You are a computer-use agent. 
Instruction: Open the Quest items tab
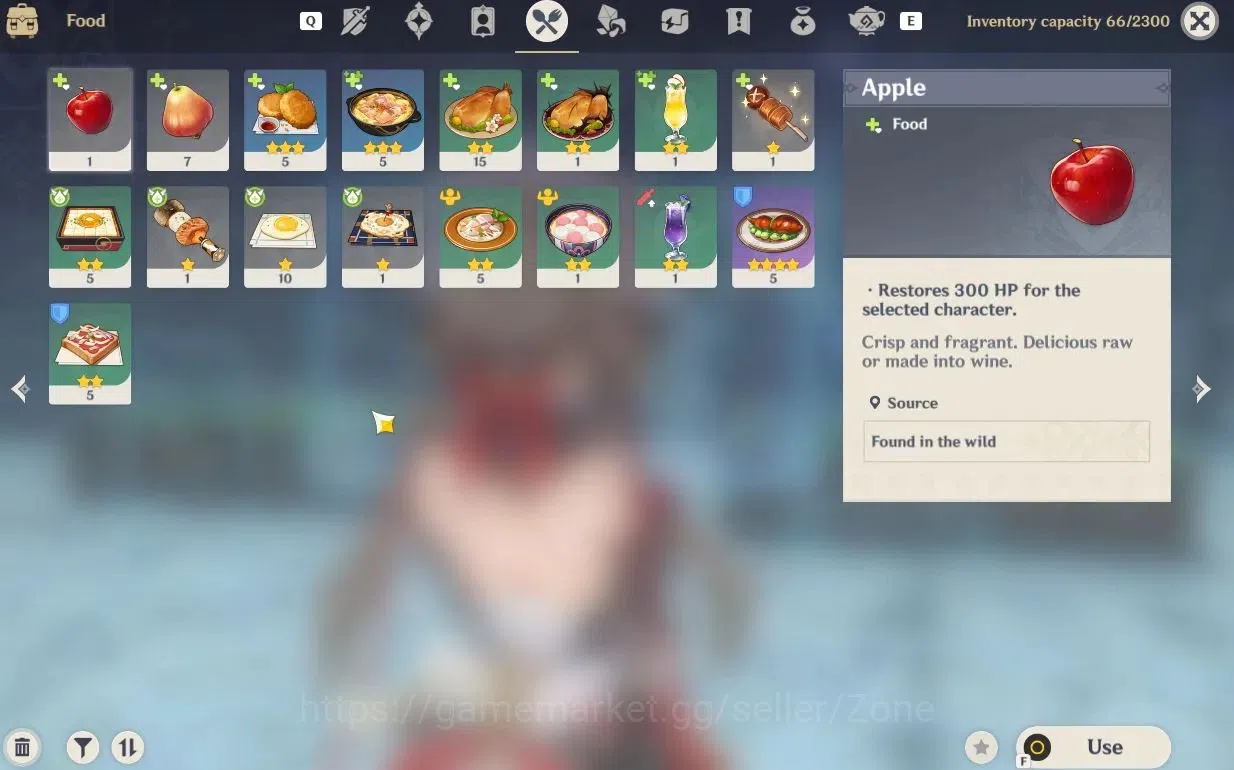point(739,21)
